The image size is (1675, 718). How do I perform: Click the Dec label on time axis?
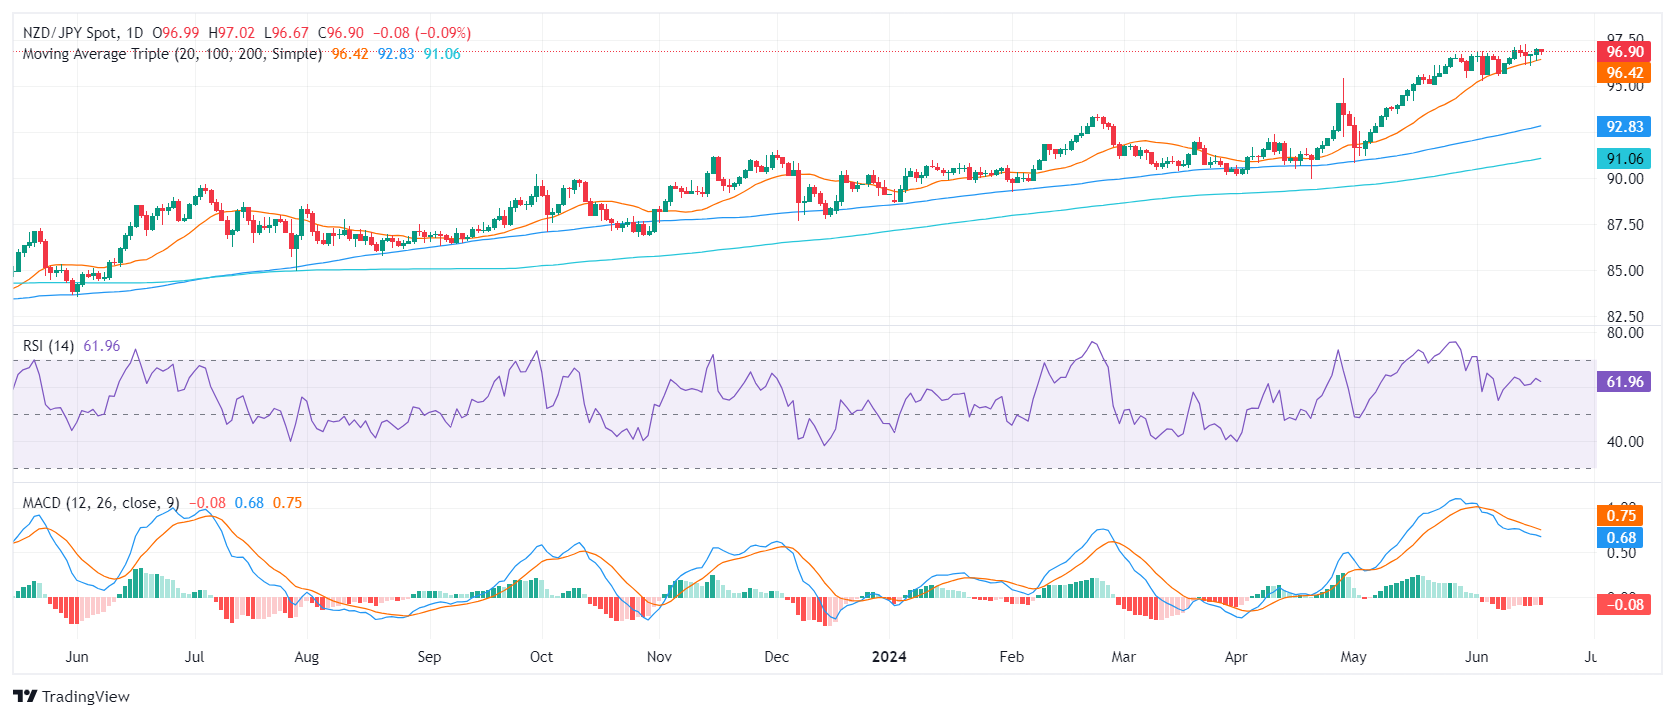click(776, 657)
